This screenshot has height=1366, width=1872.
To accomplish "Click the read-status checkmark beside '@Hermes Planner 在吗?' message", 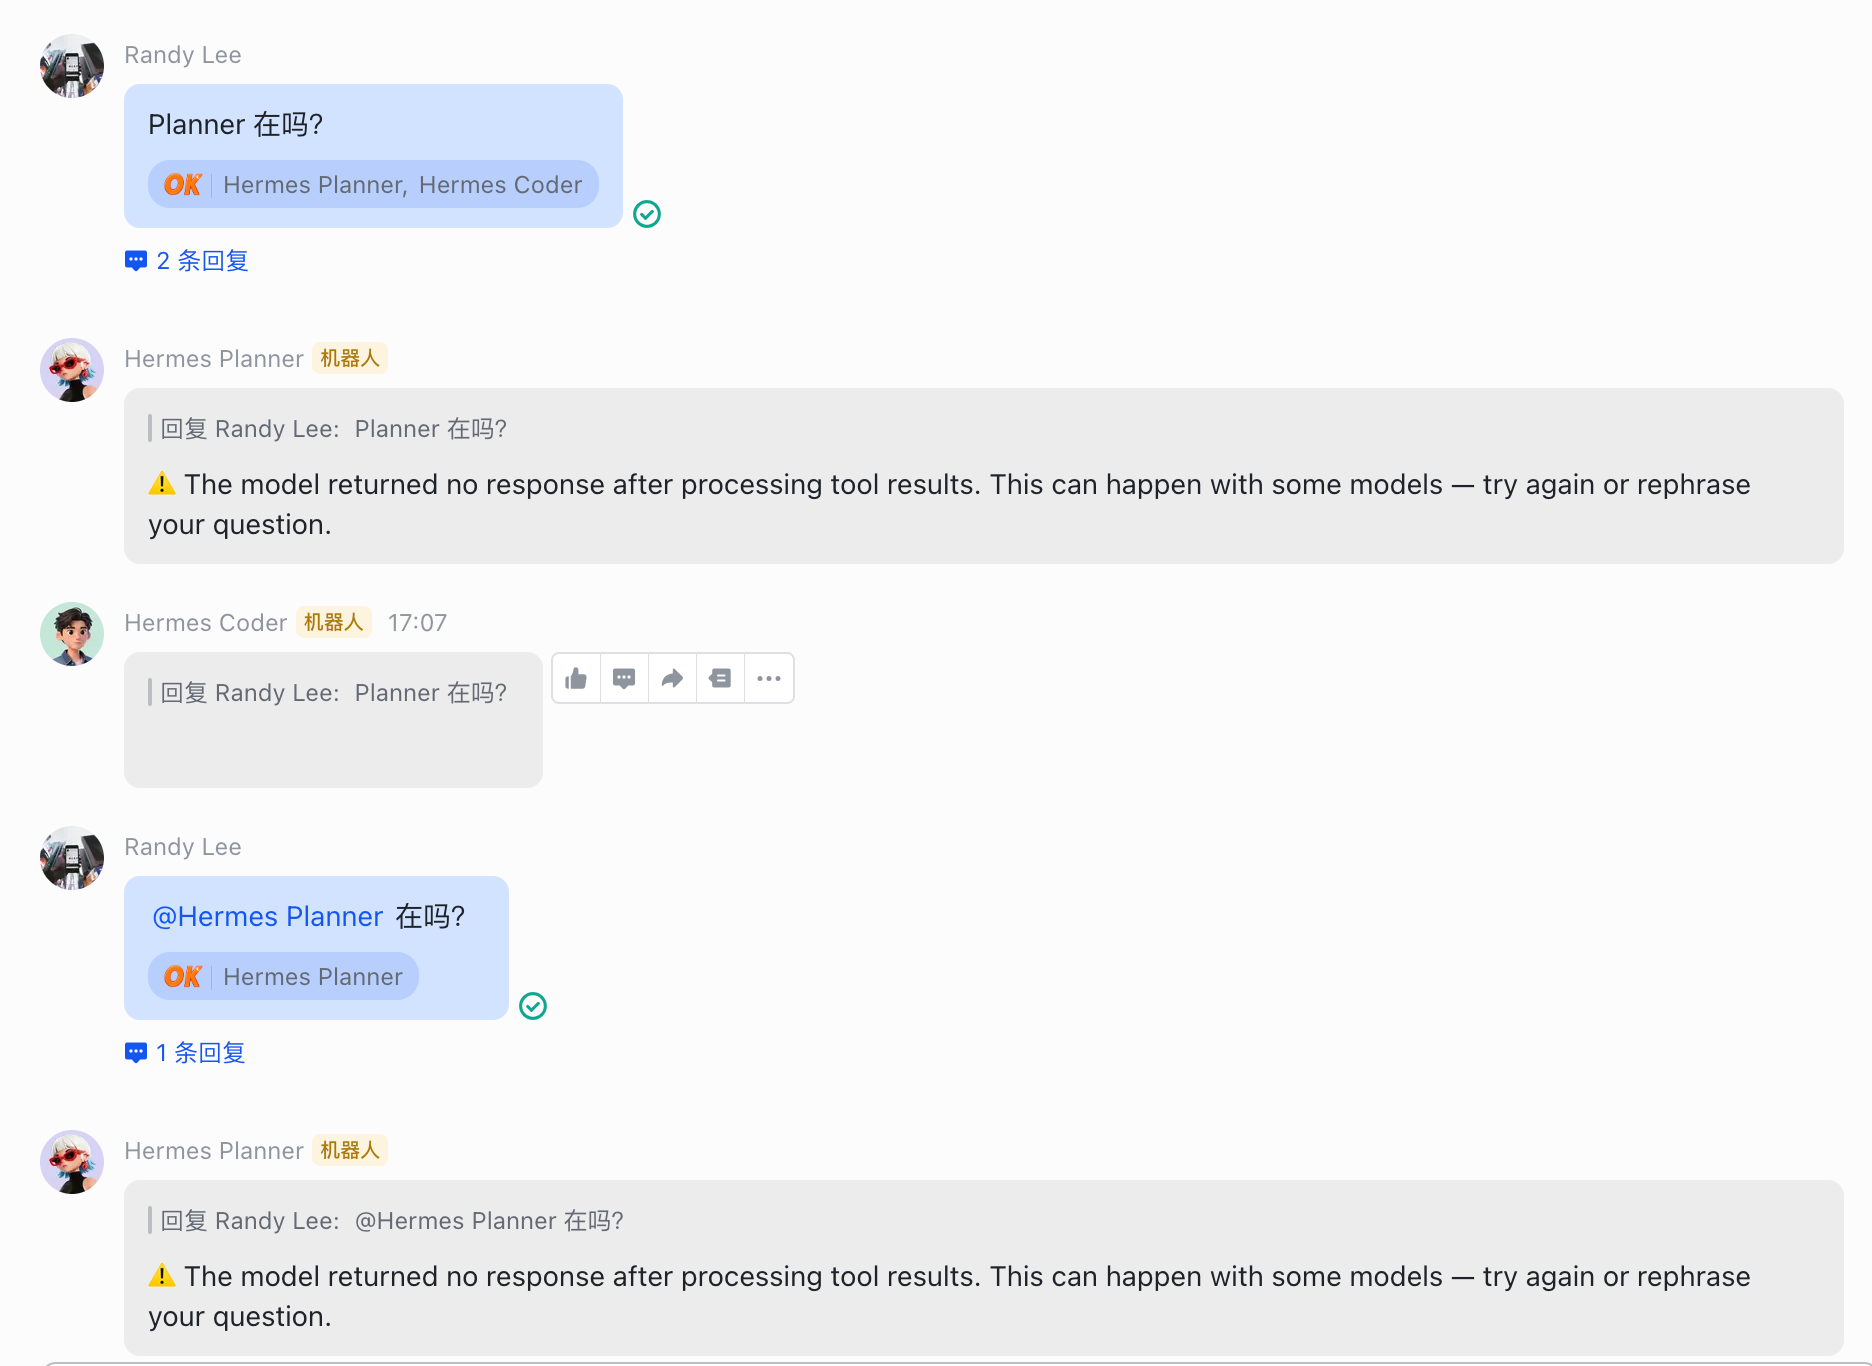I will 533,1006.
